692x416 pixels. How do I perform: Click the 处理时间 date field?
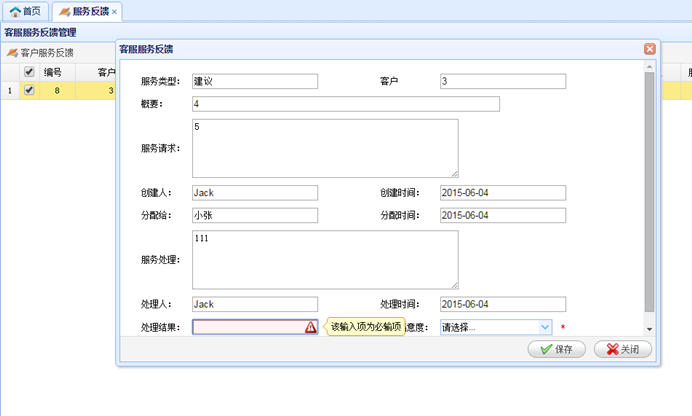pyautogui.click(x=503, y=304)
